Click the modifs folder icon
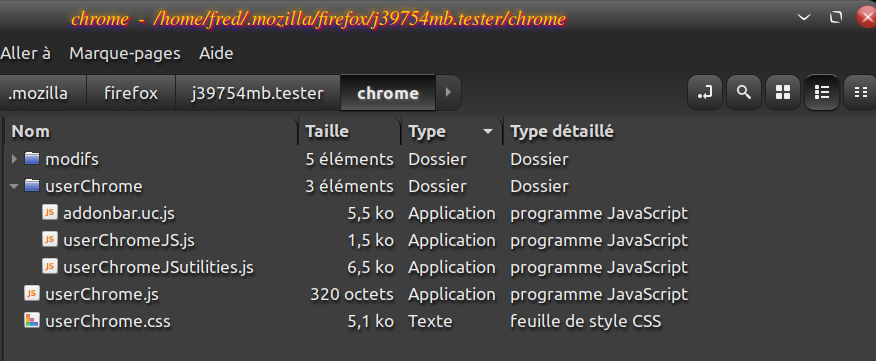The height and width of the screenshot is (361, 876). (x=32, y=159)
